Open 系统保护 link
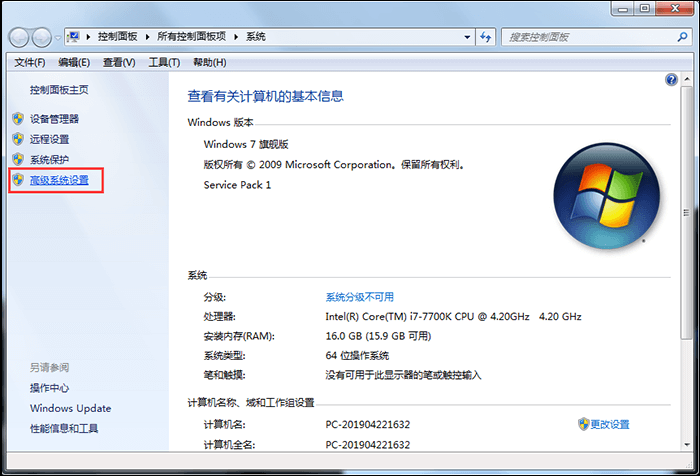This screenshot has height=476, width=700. (x=49, y=160)
